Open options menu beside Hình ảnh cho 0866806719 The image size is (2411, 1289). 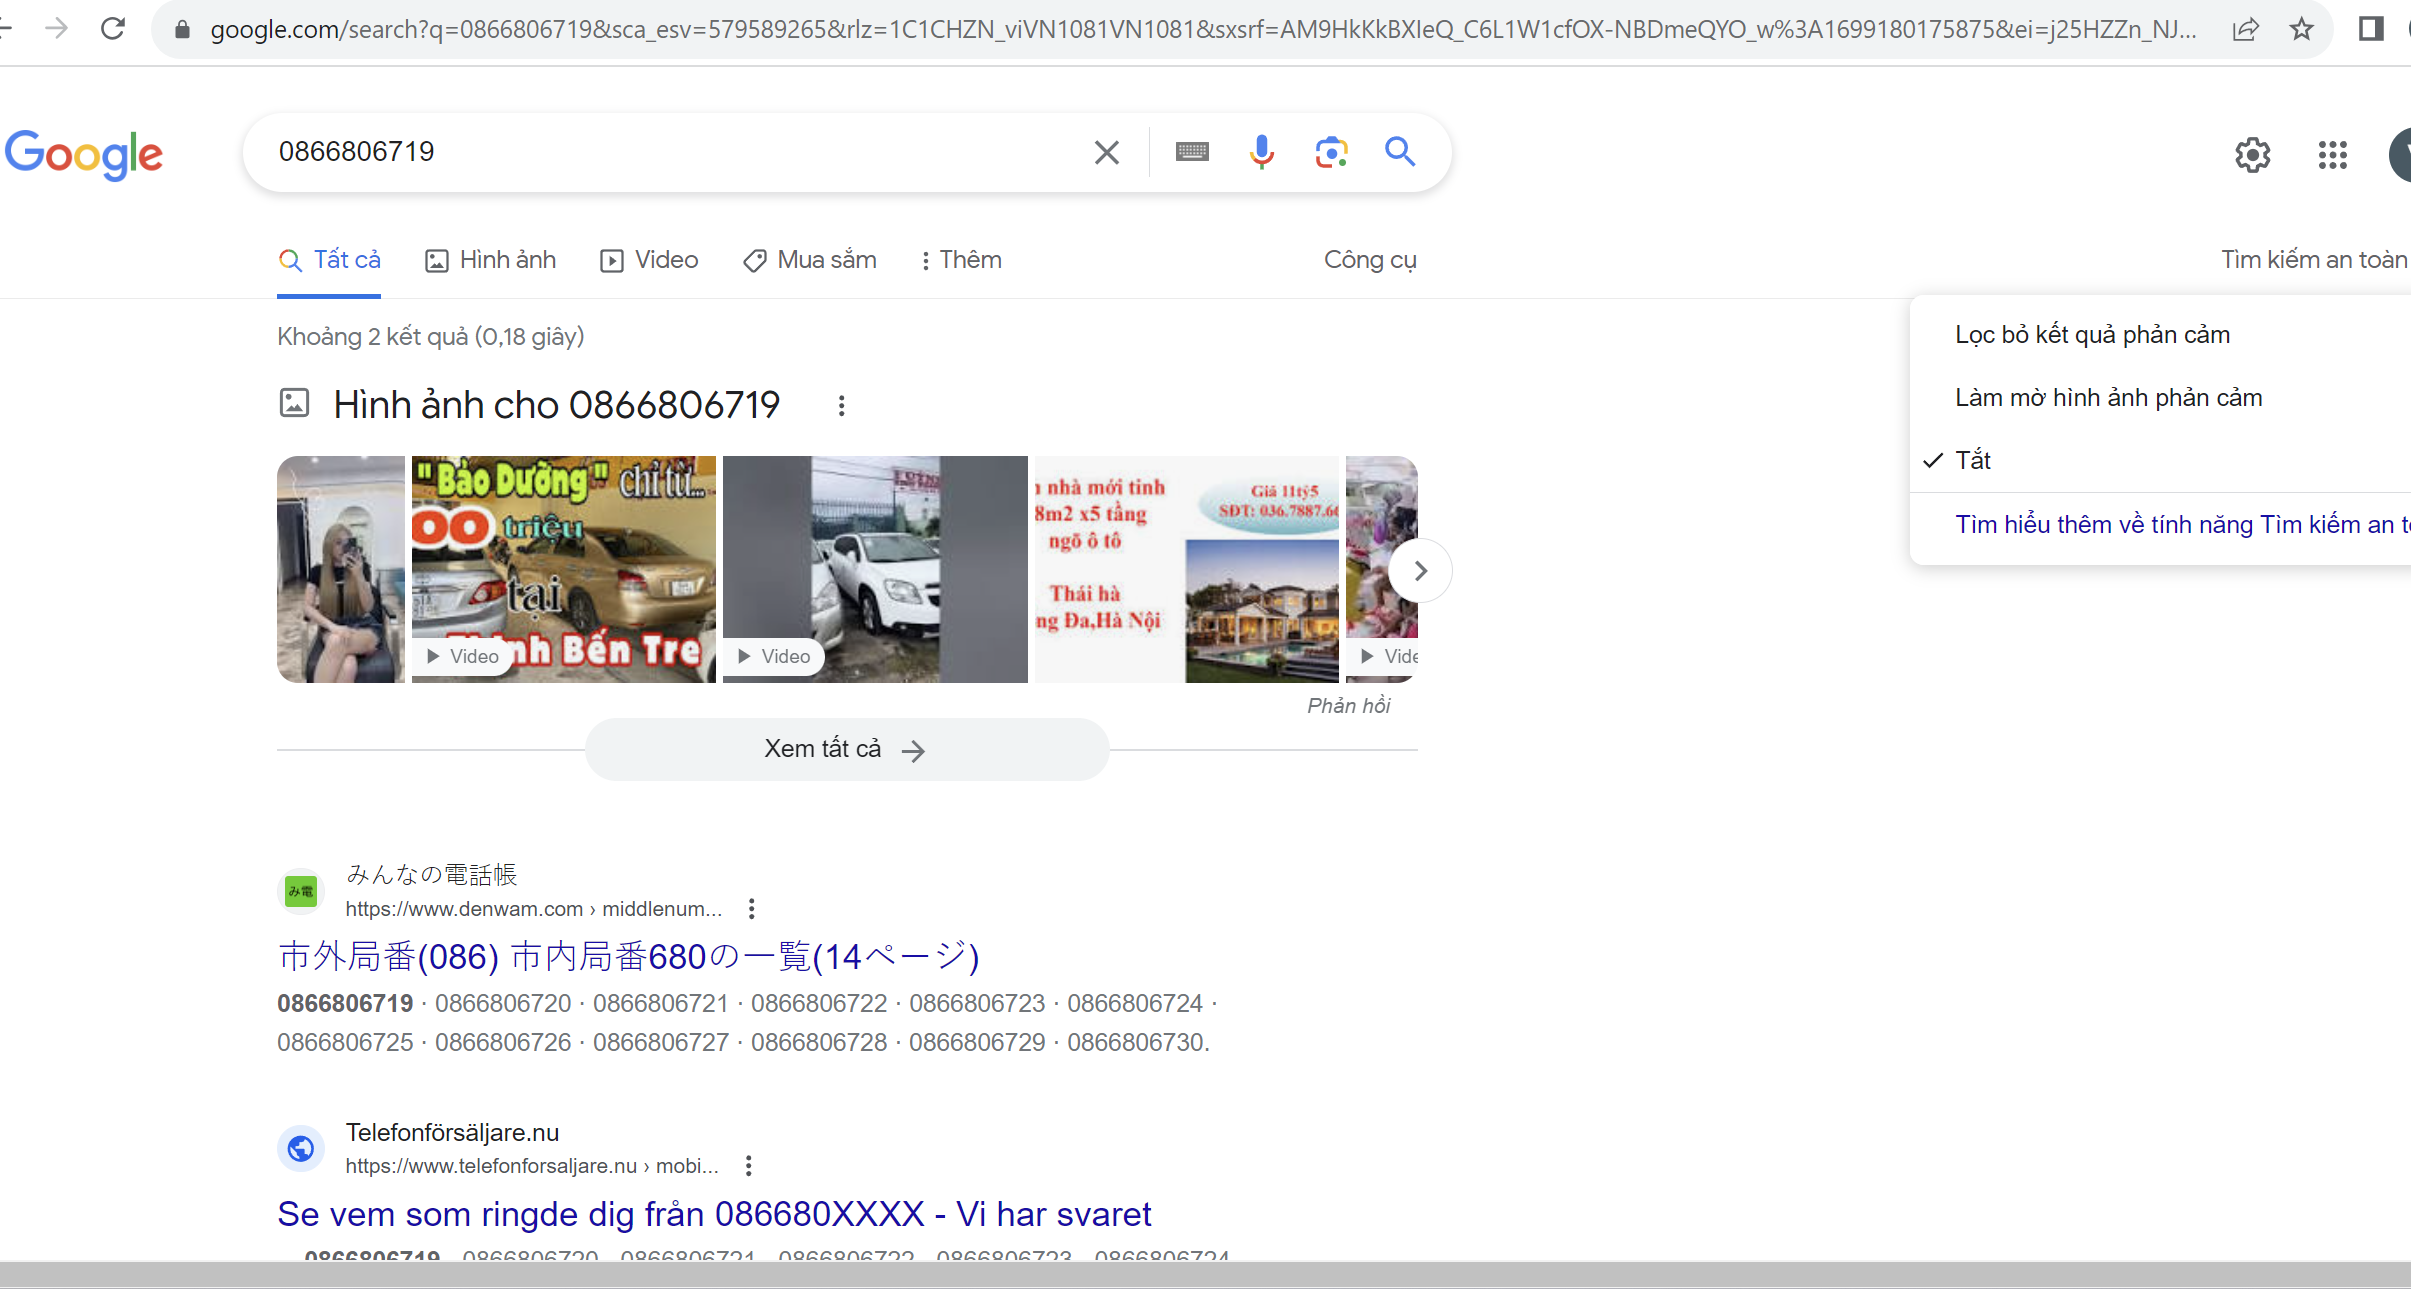(840, 406)
